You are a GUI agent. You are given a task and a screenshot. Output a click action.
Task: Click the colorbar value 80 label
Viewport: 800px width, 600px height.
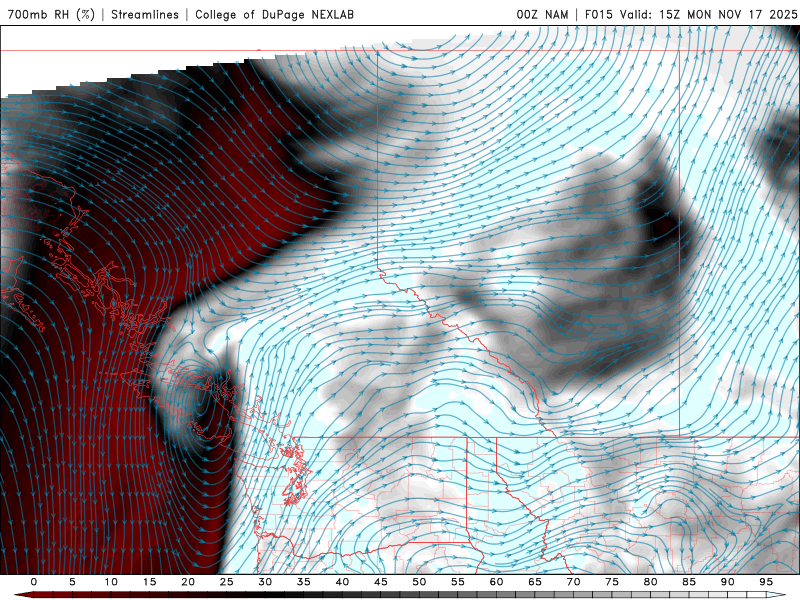(651, 582)
